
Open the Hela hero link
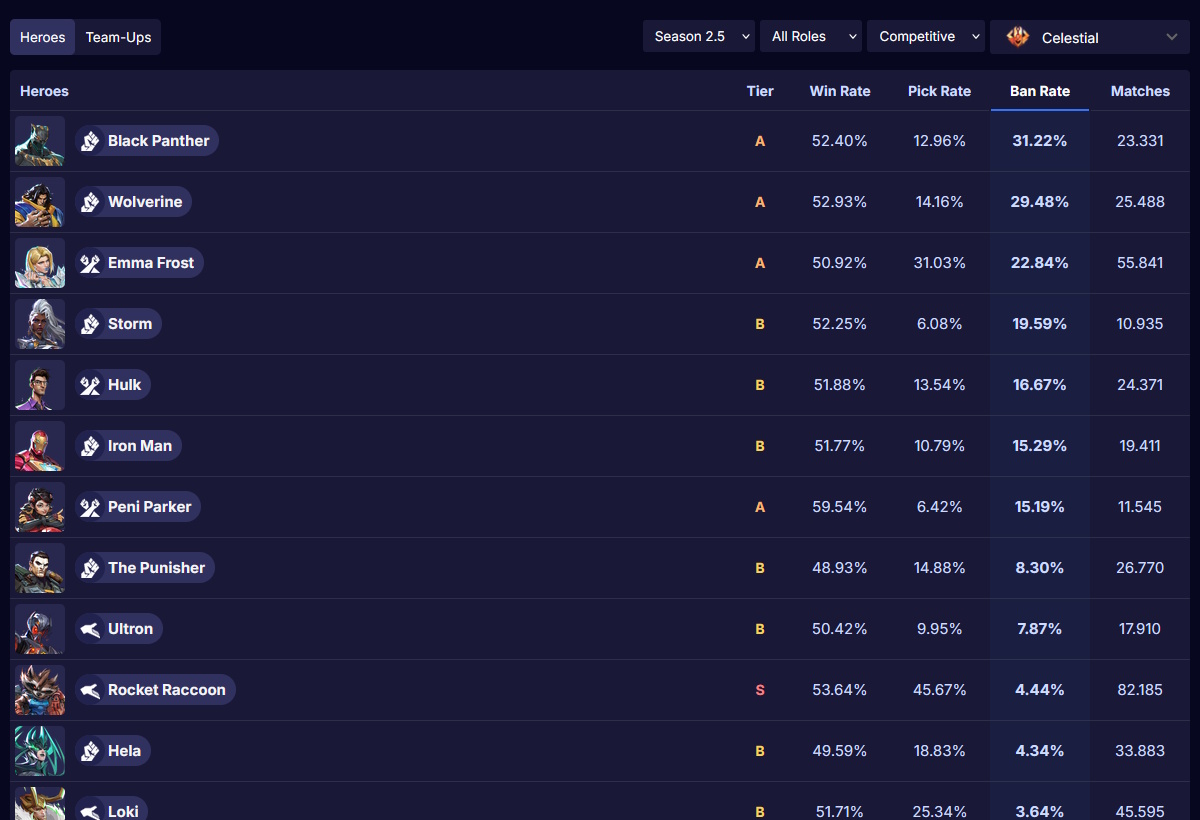(x=113, y=751)
